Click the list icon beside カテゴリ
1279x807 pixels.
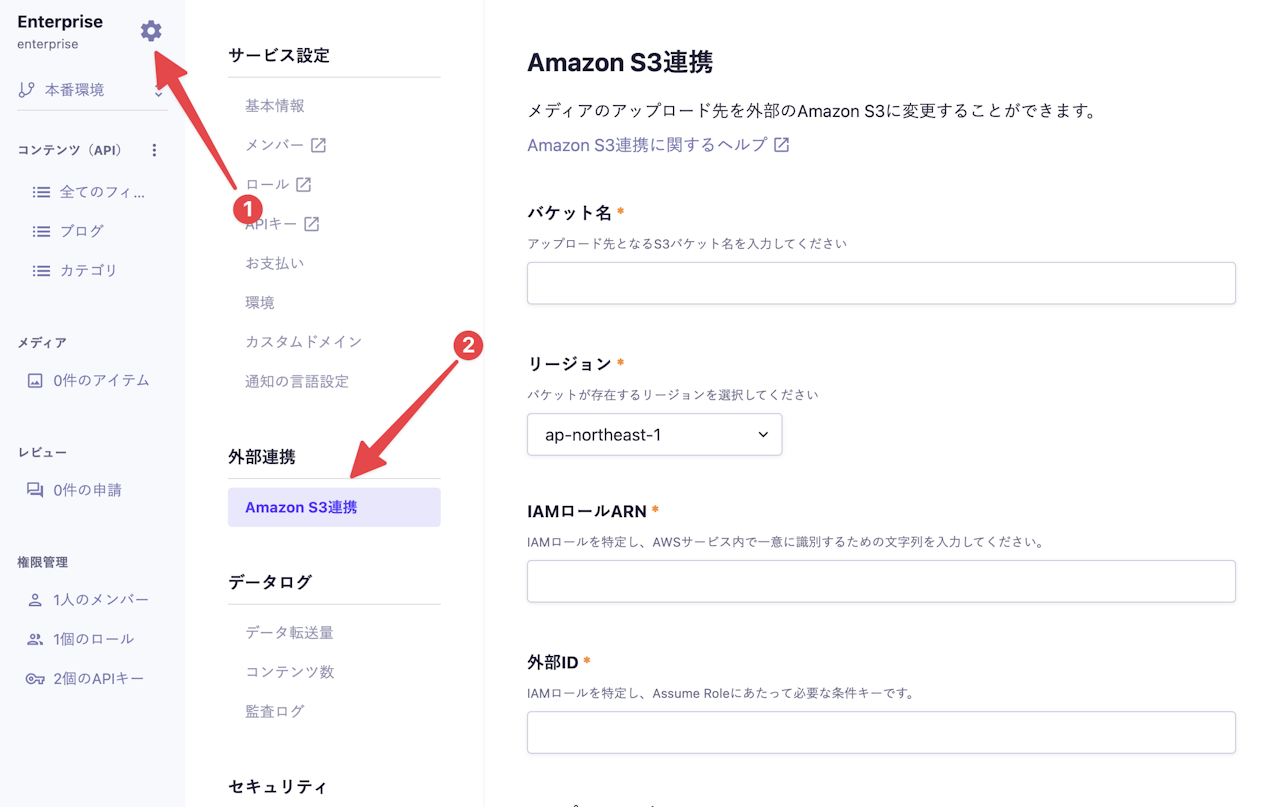click(41, 270)
